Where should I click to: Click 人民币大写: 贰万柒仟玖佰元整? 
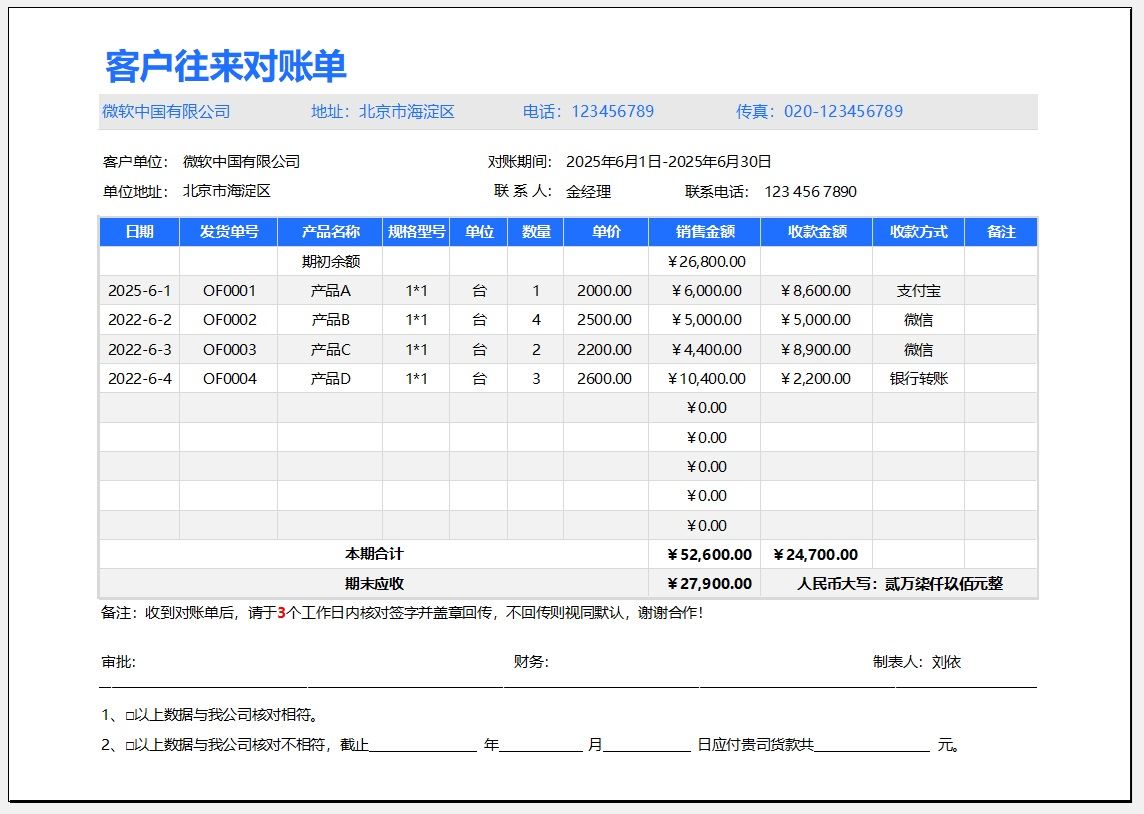coord(900,584)
